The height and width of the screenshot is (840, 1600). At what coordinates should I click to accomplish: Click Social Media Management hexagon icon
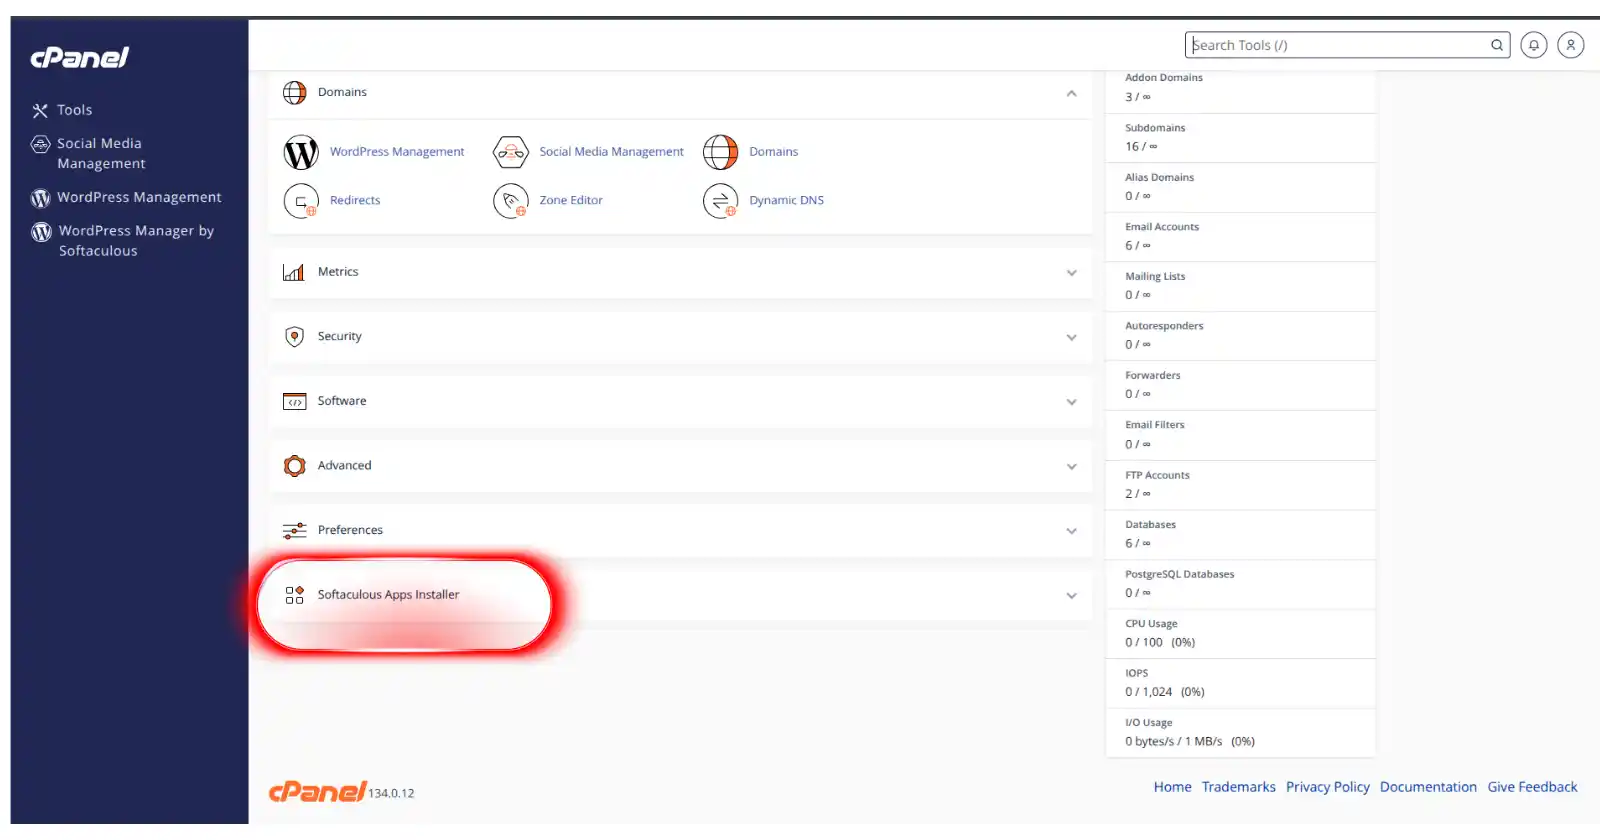[511, 152]
